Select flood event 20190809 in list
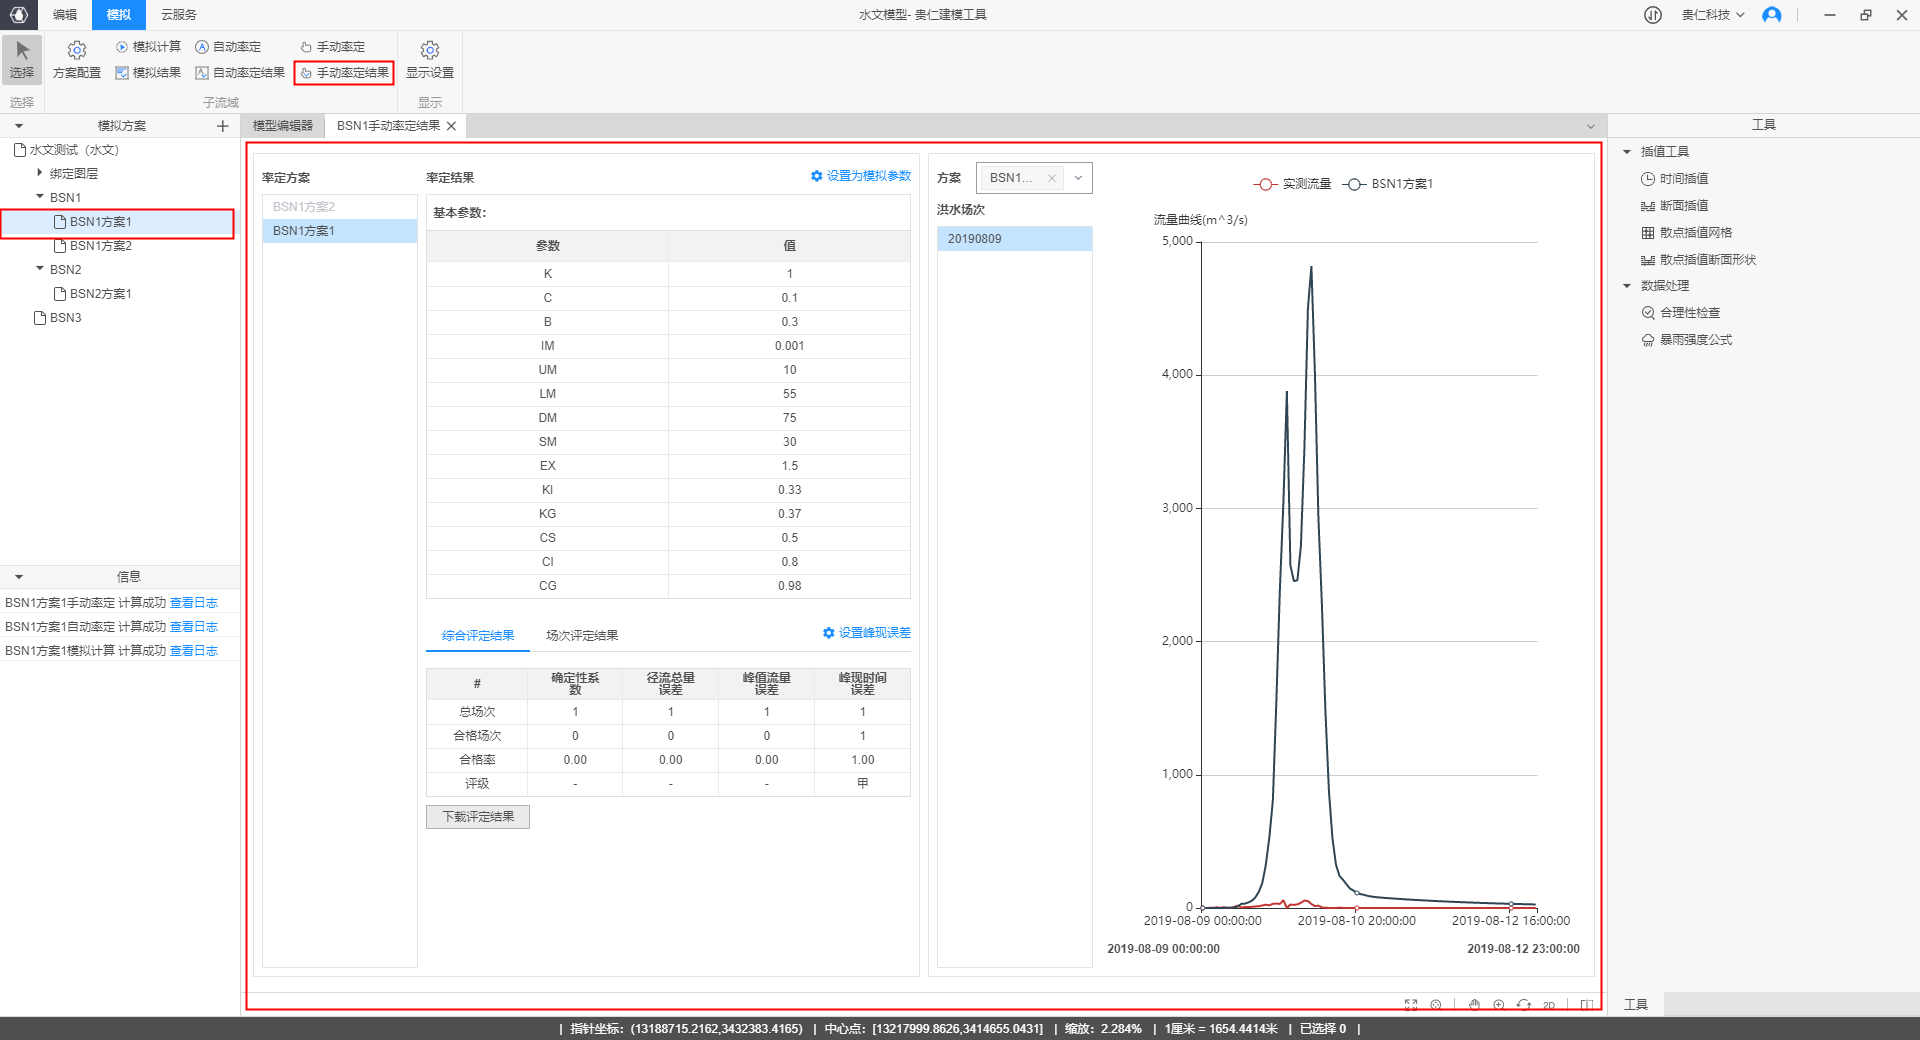Screen dimensions: 1920x1040 coord(1014,239)
